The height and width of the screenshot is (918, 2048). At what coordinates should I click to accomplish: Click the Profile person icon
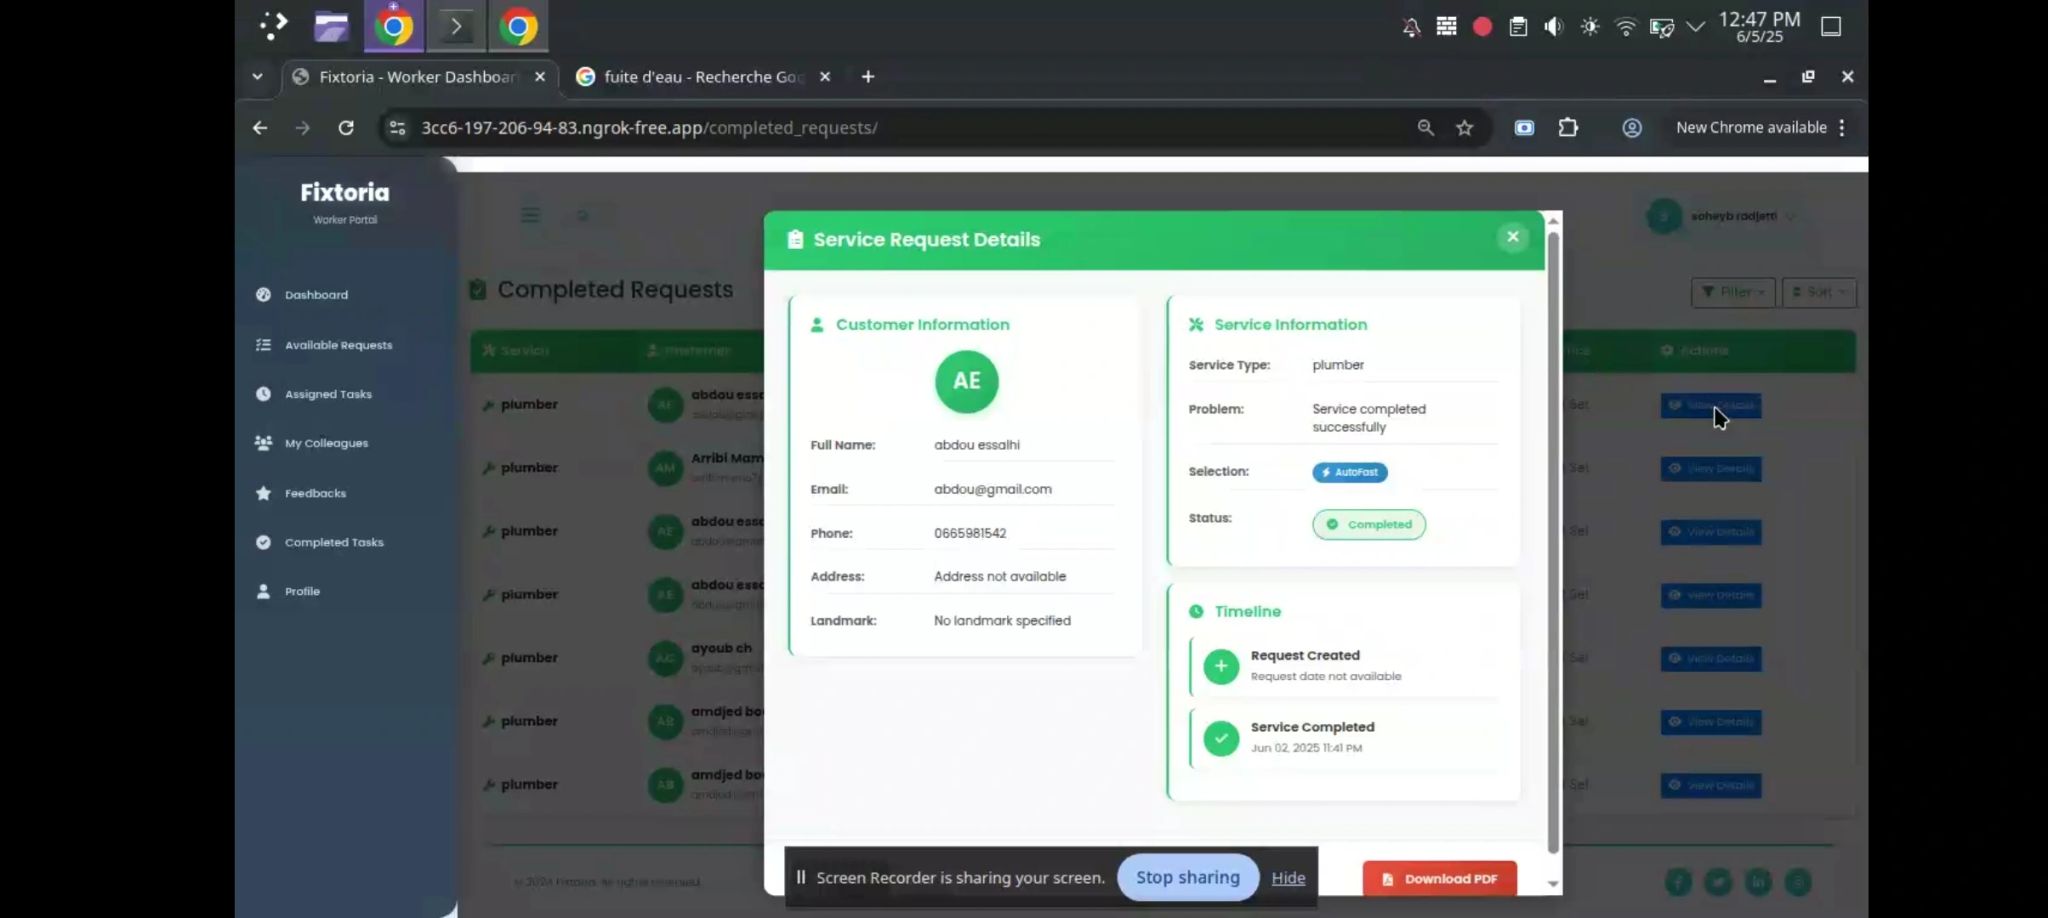click(x=263, y=591)
